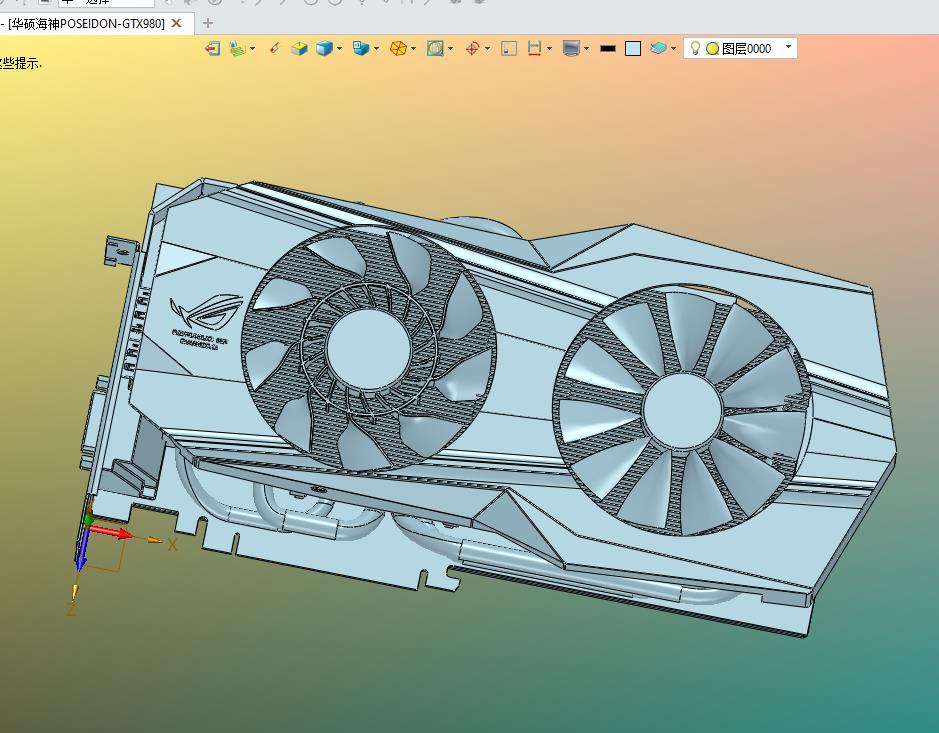Expand dropdown beside layer manager icon
This screenshot has height=733, width=939.
[253, 49]
